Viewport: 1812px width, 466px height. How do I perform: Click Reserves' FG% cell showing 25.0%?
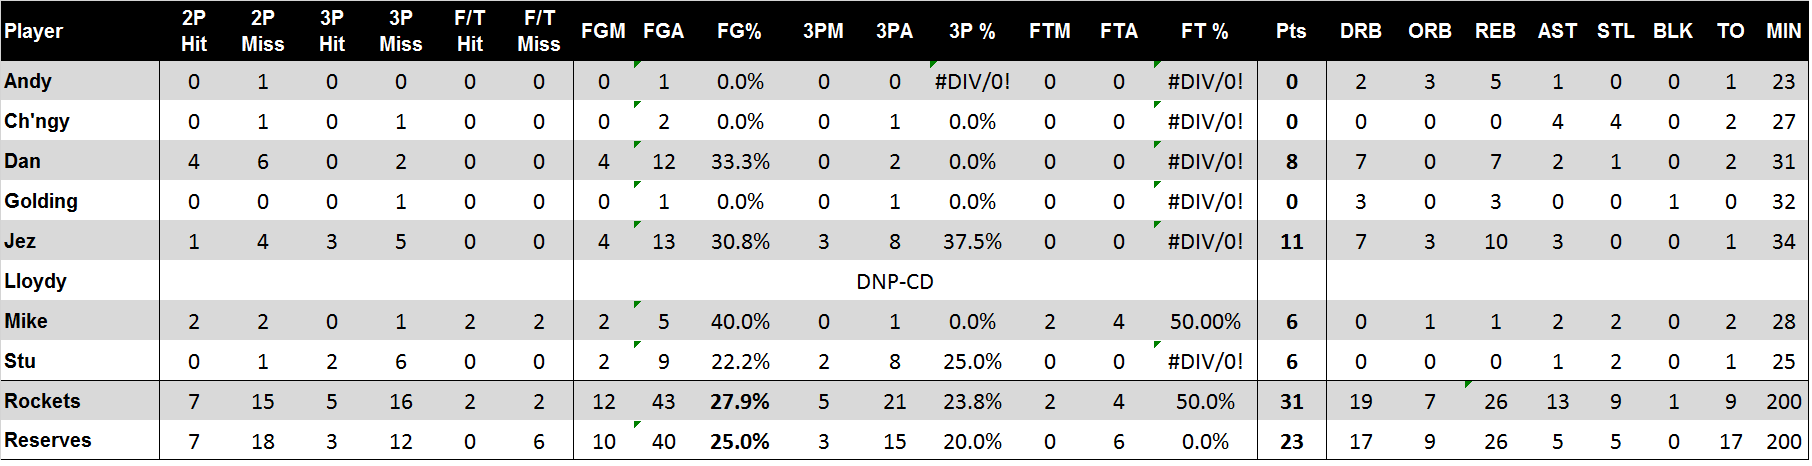point(739,441)
